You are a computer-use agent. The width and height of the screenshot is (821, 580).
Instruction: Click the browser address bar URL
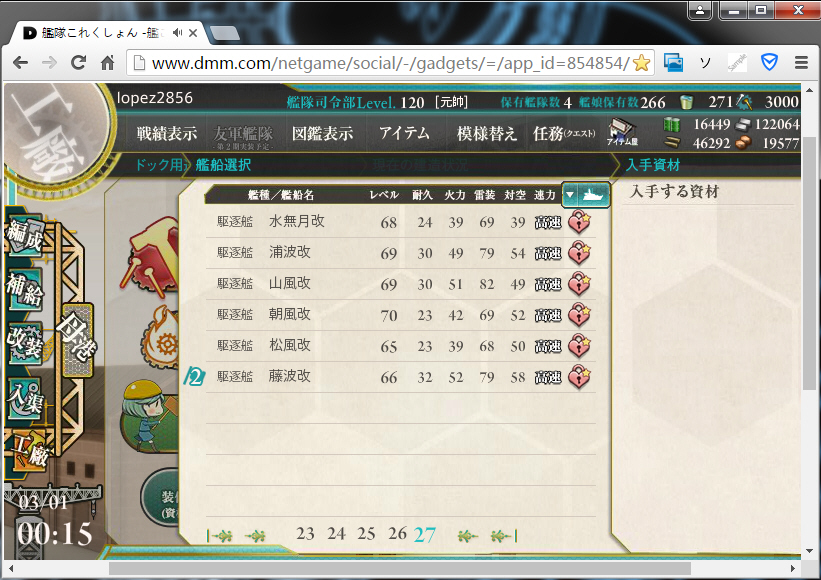coord(390,63)
